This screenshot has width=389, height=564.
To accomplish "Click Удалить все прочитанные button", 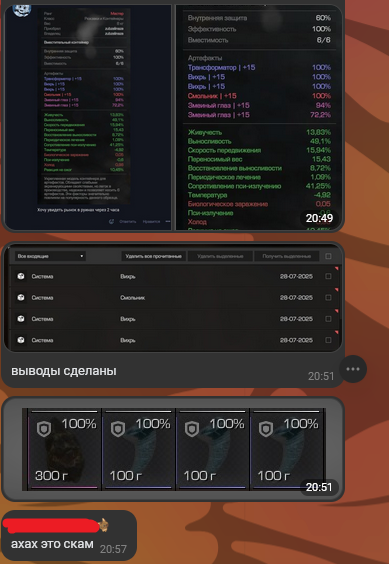I will pos(154,256).
